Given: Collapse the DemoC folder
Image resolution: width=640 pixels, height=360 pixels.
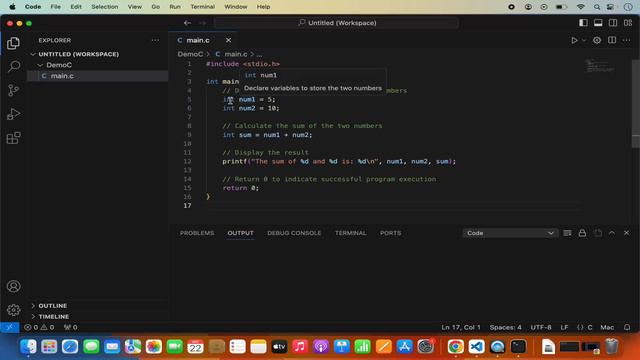Looking at the screenshot, I should 98,65.
